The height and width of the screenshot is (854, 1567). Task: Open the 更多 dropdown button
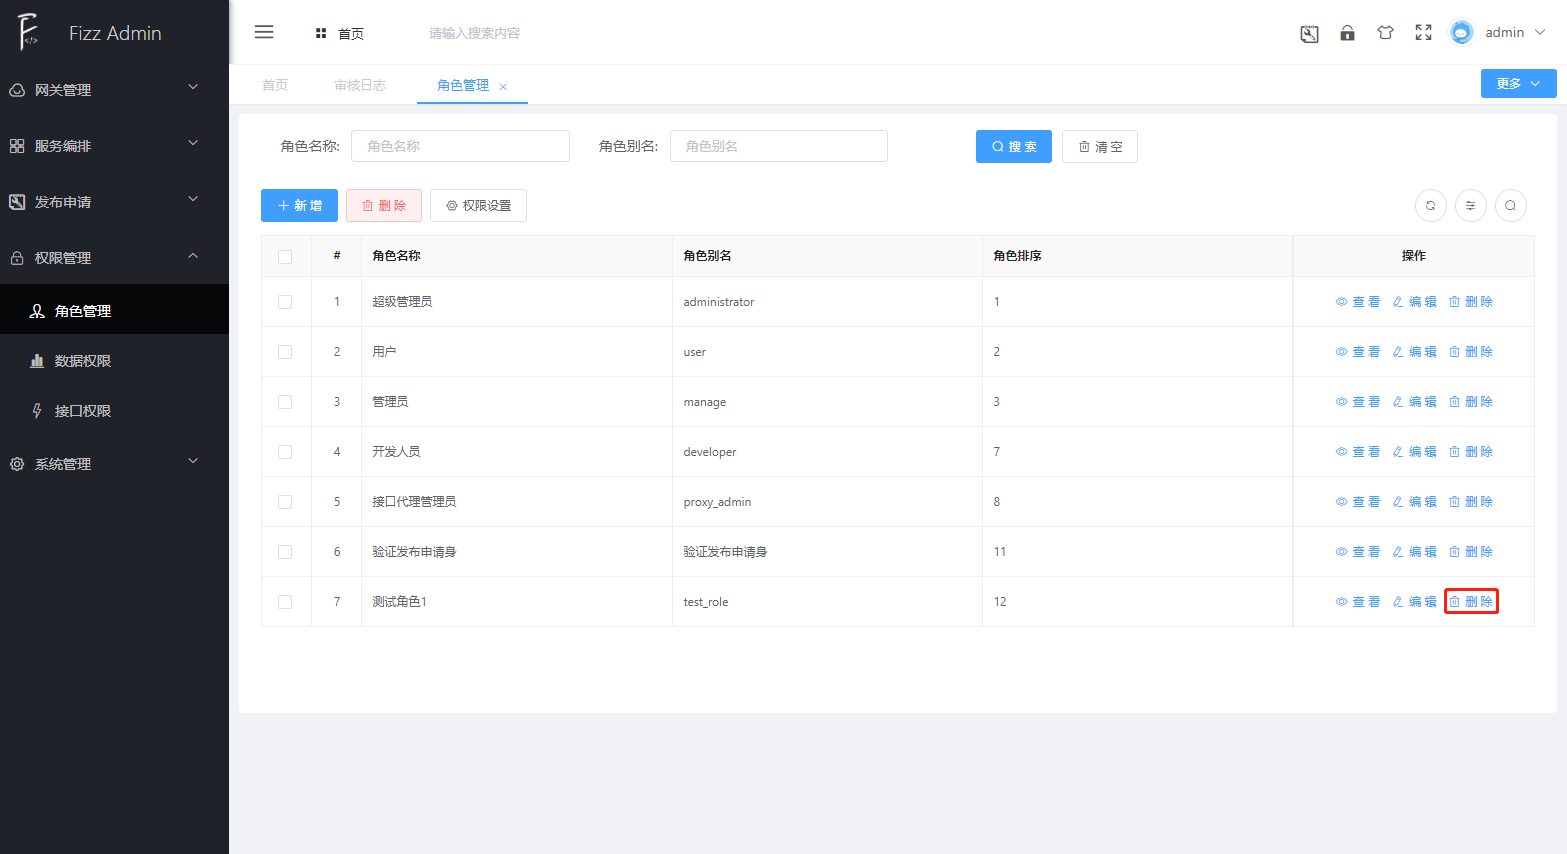[1517, 84]
